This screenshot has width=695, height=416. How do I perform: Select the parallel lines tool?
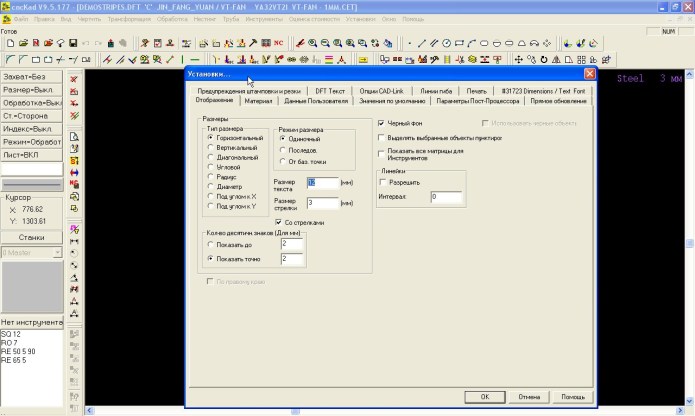434,43
